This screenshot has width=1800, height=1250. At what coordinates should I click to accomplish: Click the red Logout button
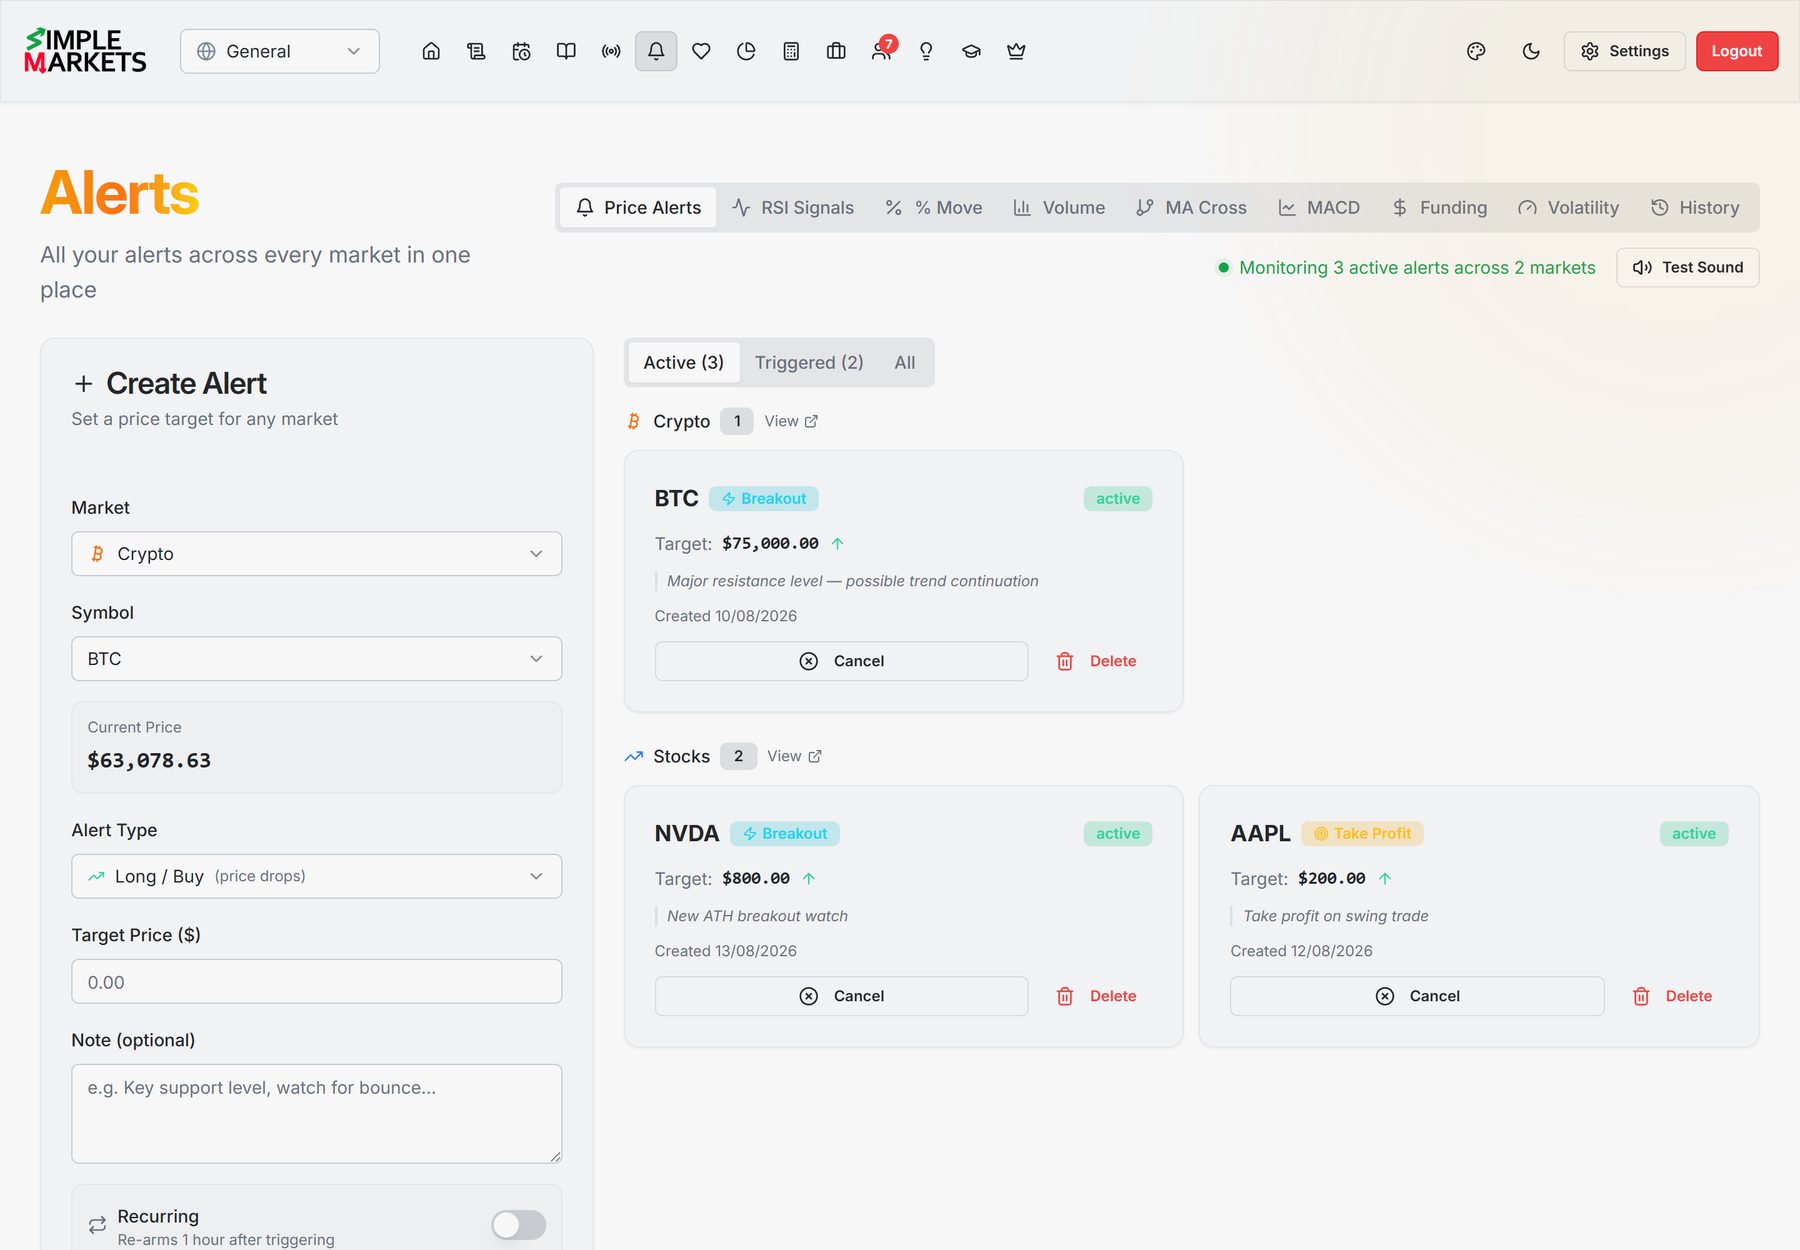pos(1737,51)
